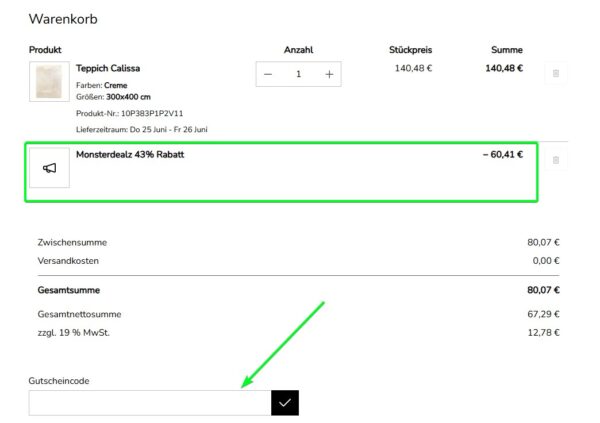This screenshot has height=423, width=600.
Task: Increase quantity with the plus button
Action: coord(329,74)
